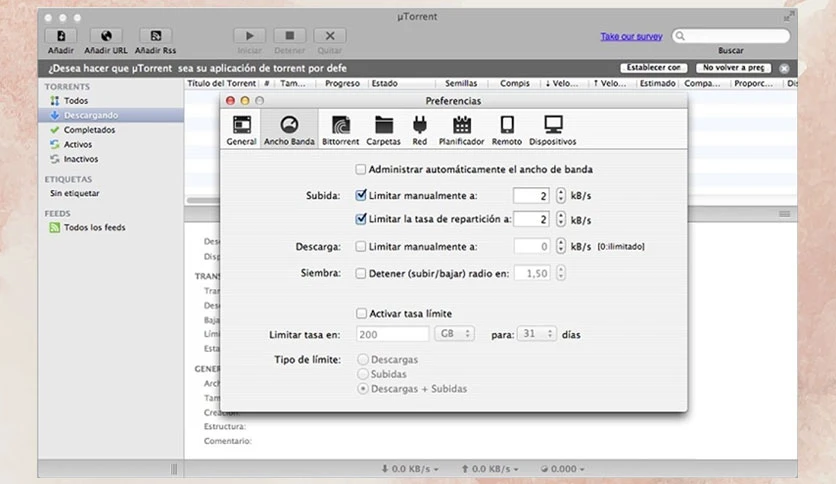The height and width of the screenshot is (484, 836).
Task: Open ratio 0.000 status dropdown
Action: point(562,469)
